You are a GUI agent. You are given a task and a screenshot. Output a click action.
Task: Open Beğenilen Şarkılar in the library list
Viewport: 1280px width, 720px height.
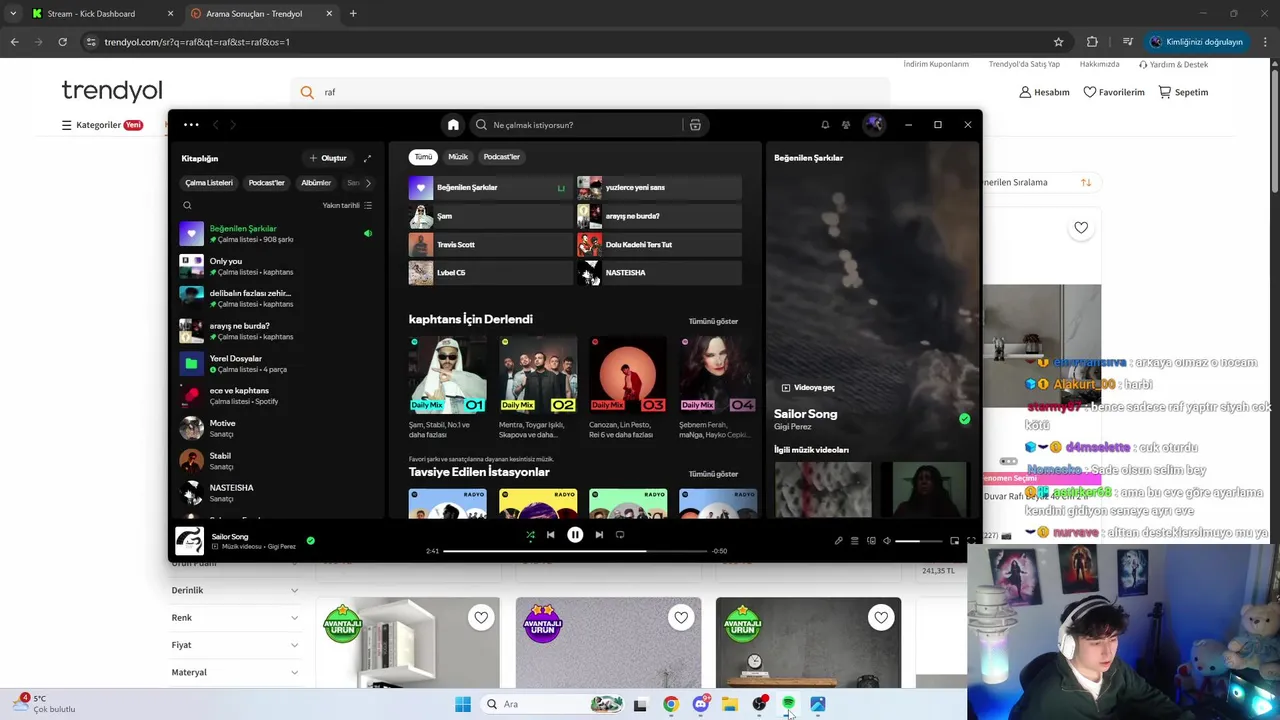pos(276,234)
